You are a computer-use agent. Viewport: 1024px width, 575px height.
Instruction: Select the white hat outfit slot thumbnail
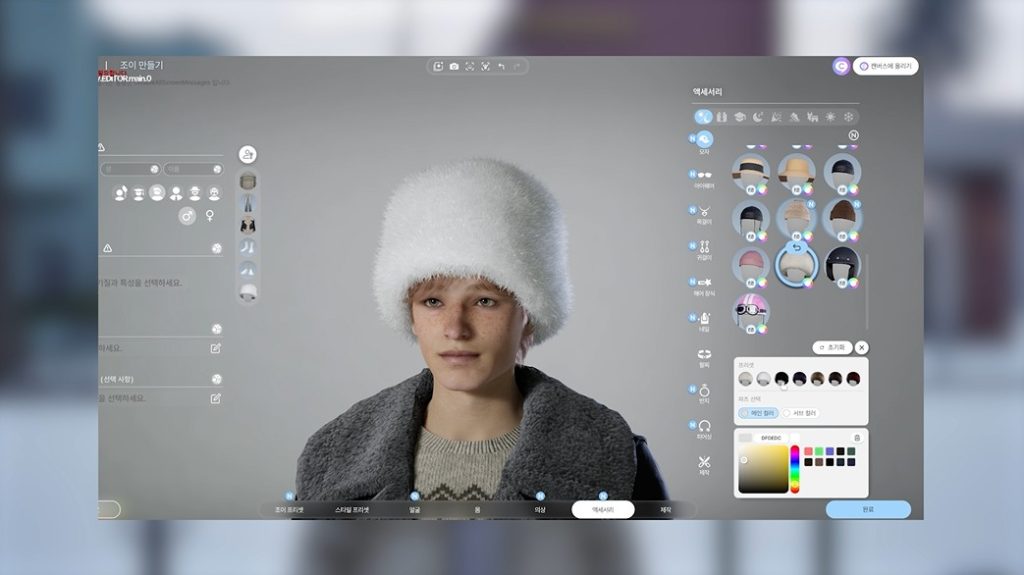248,292
